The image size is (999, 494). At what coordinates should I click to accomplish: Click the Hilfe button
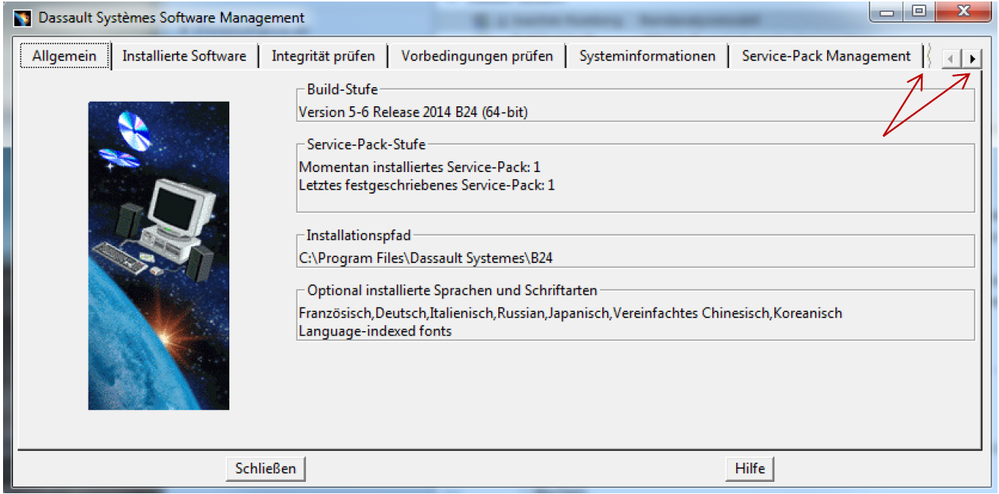coord(750,469)
